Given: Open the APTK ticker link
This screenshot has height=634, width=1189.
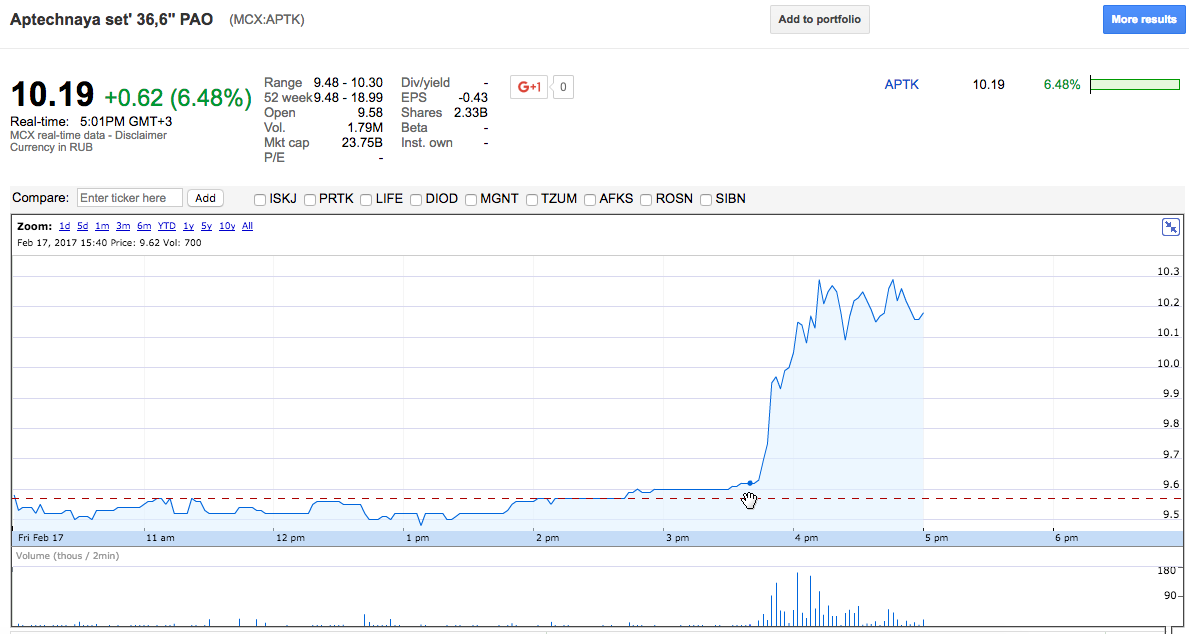Looking at the screenshot, I should [902, 85].
